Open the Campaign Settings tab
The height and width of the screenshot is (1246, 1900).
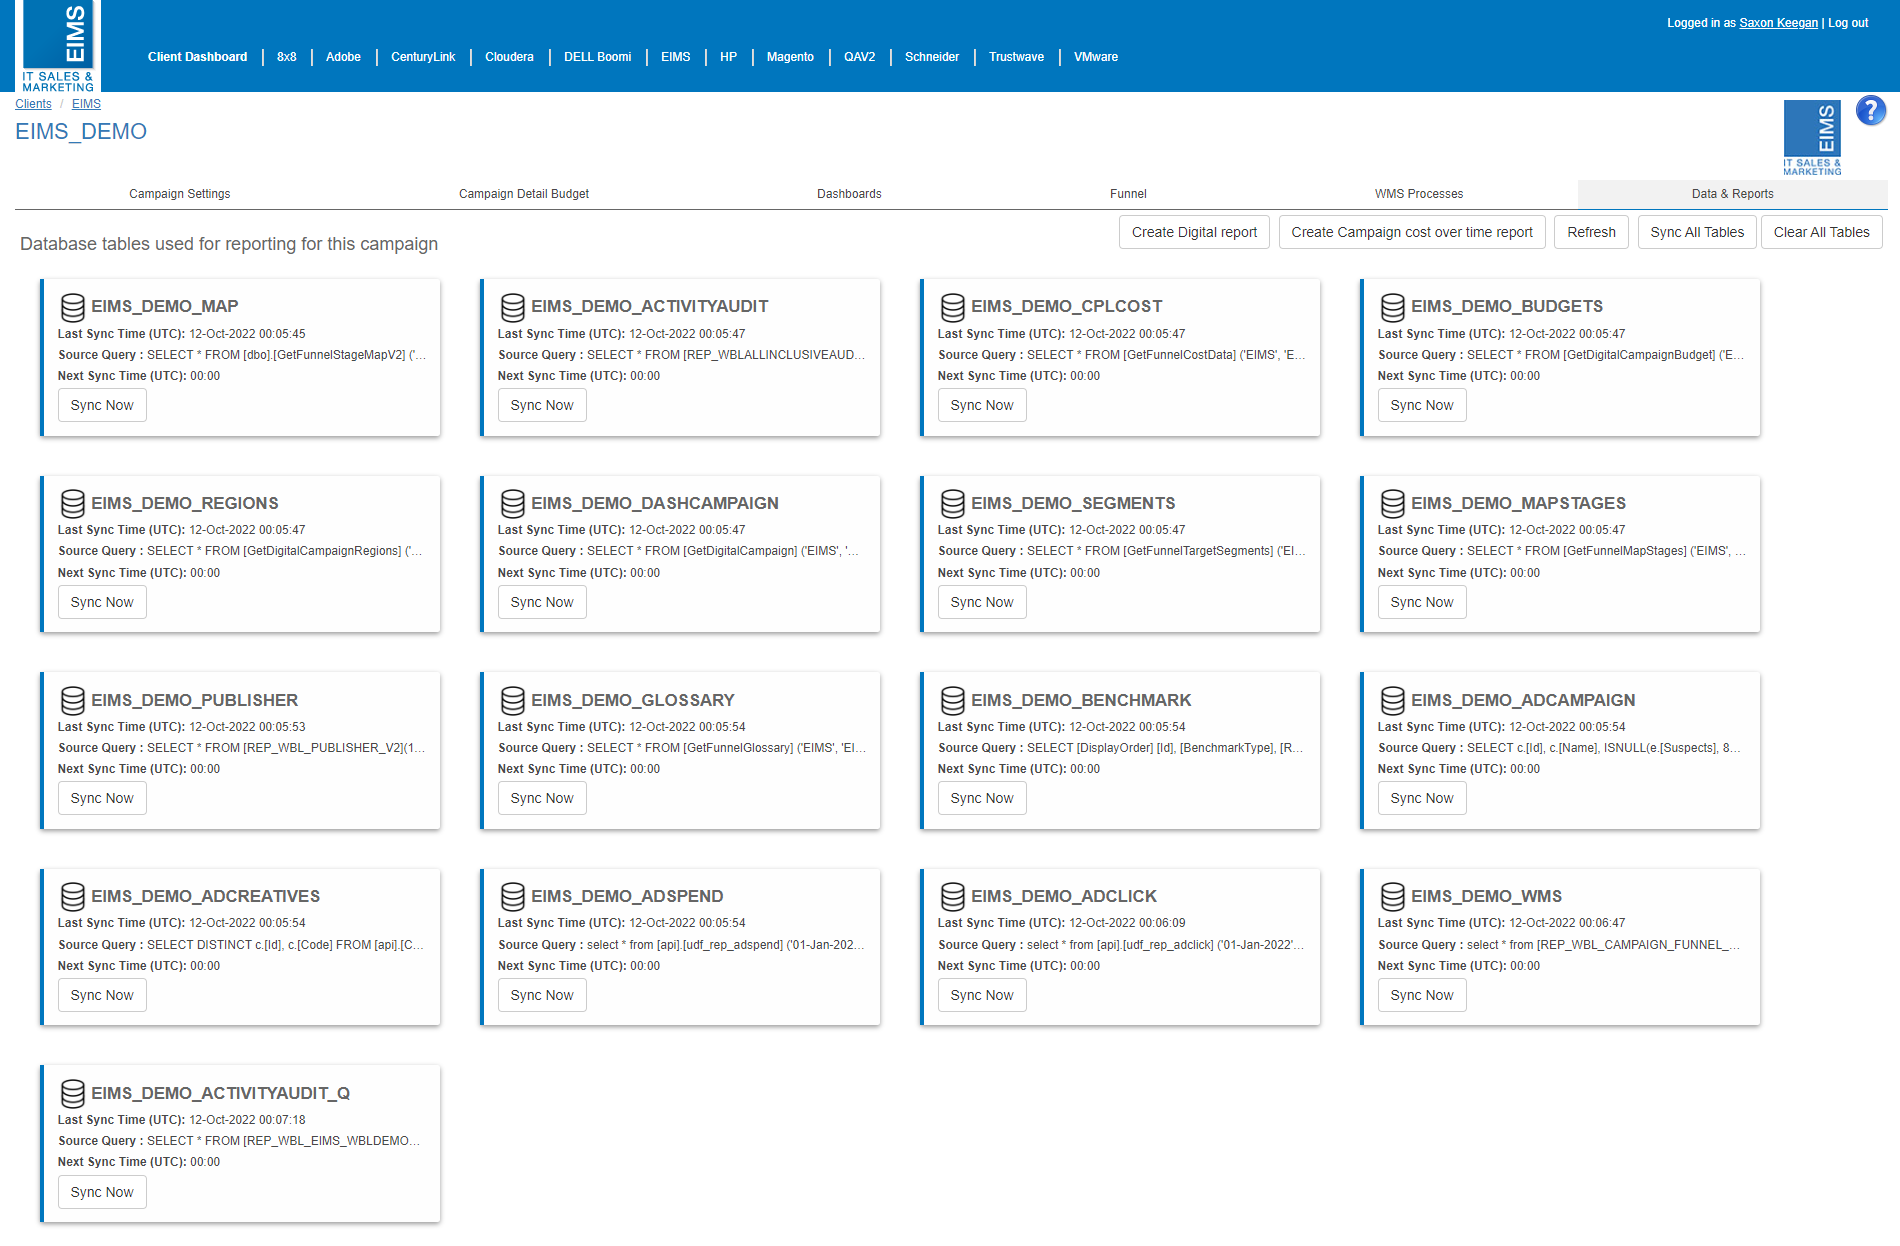(x=179, y=194)
